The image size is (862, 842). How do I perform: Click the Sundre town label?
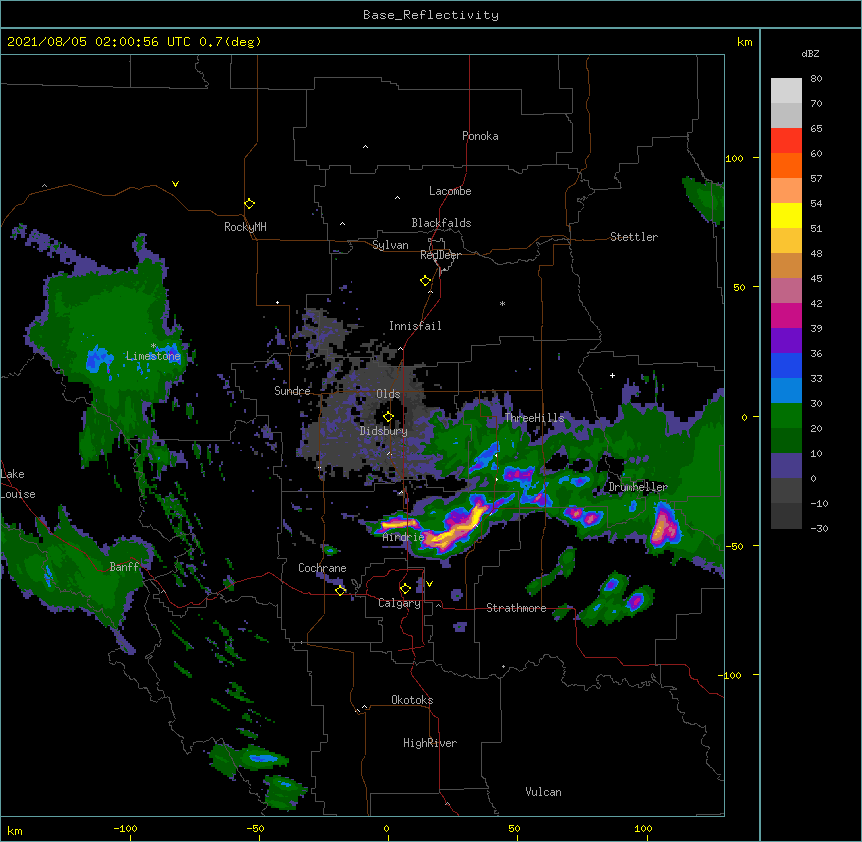[x=292, y=391]
